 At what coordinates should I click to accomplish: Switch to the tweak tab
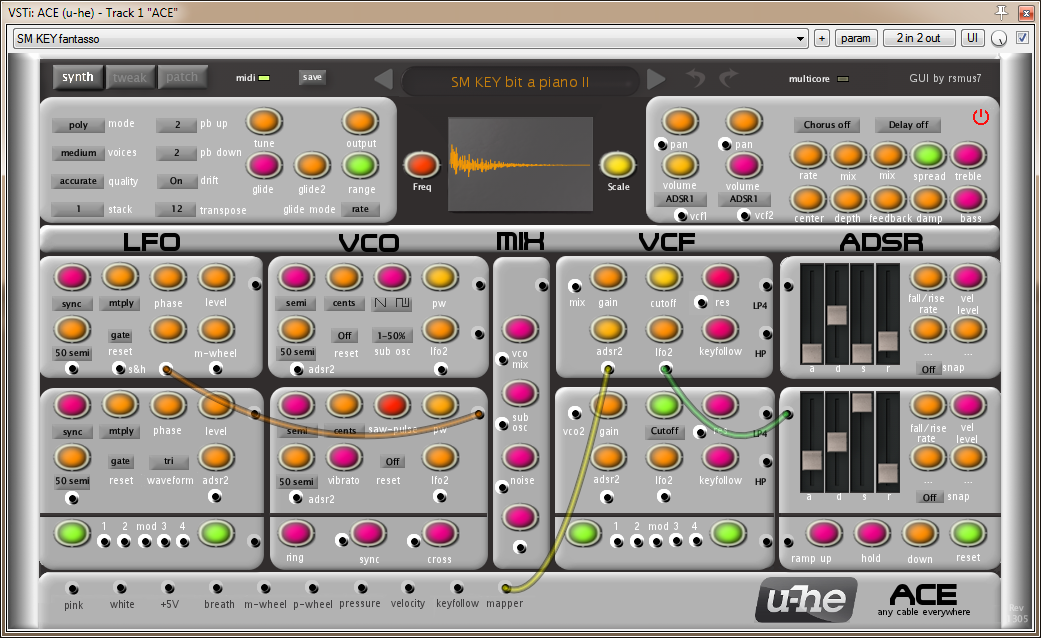tap(129, 77)
